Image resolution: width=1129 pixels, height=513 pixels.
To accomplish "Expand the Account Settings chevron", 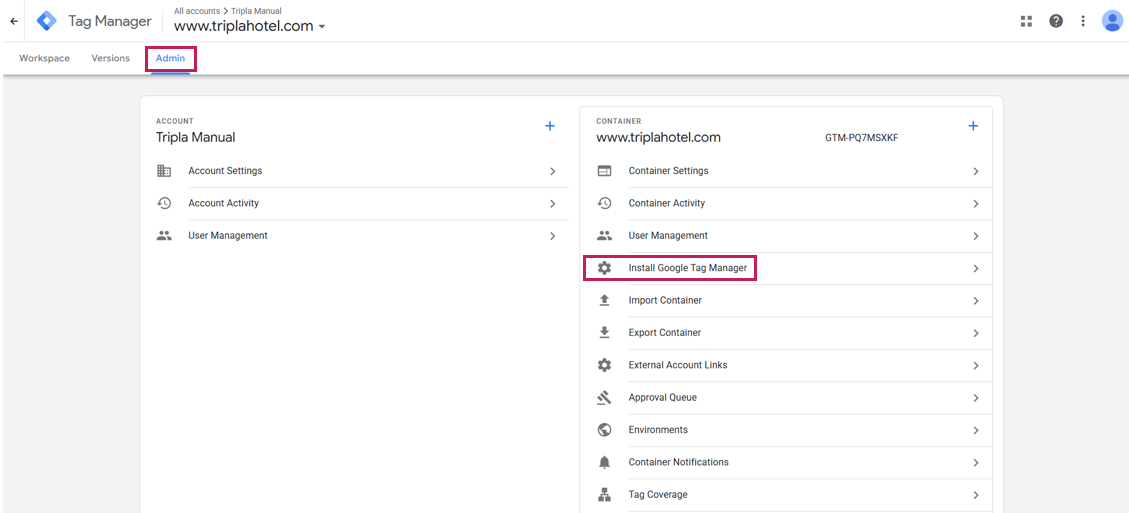I will 552,172.
